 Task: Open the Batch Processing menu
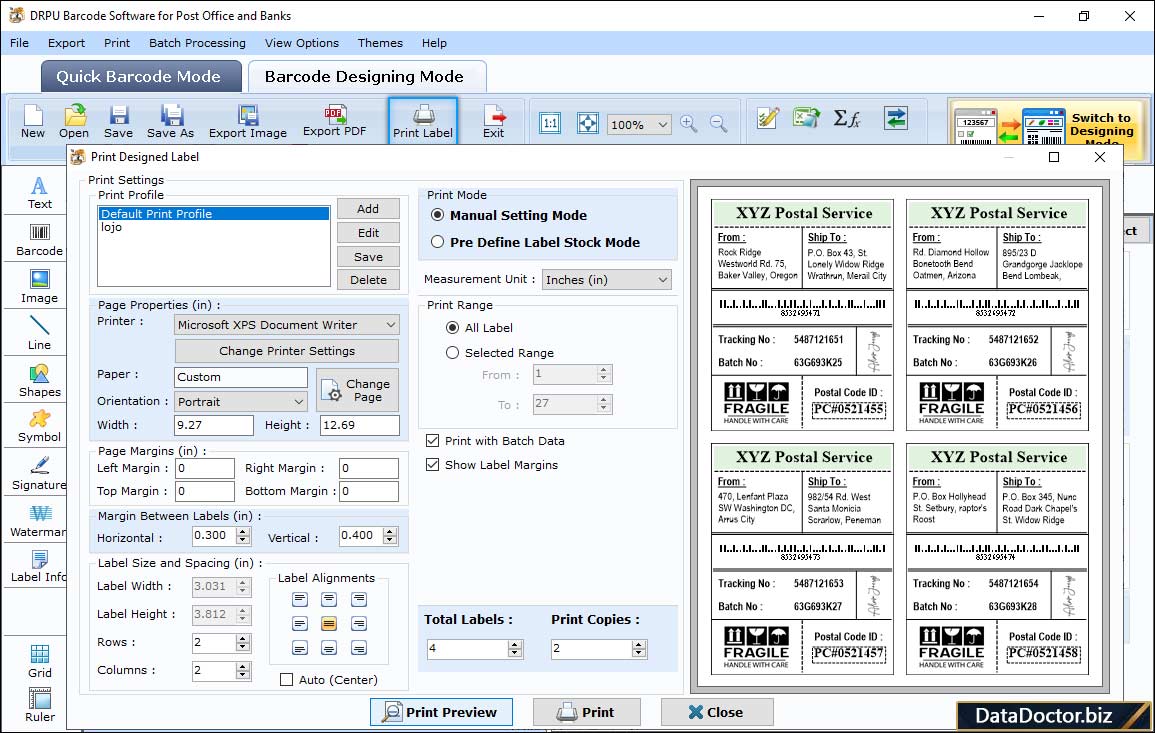pyautogui.click(x=197, y=43)
